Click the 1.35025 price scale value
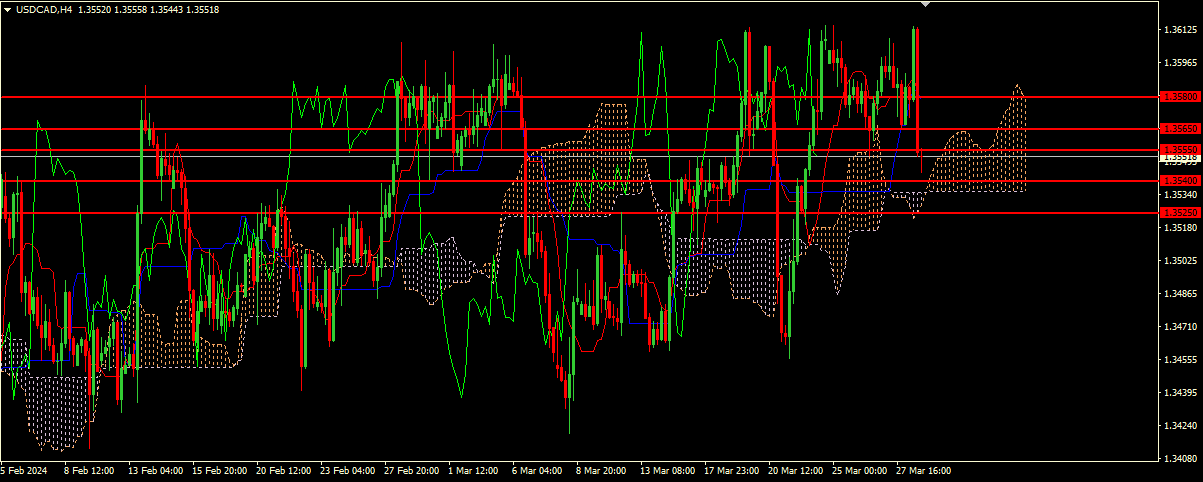This screenshot has height=482, width=1203. 1181,261
